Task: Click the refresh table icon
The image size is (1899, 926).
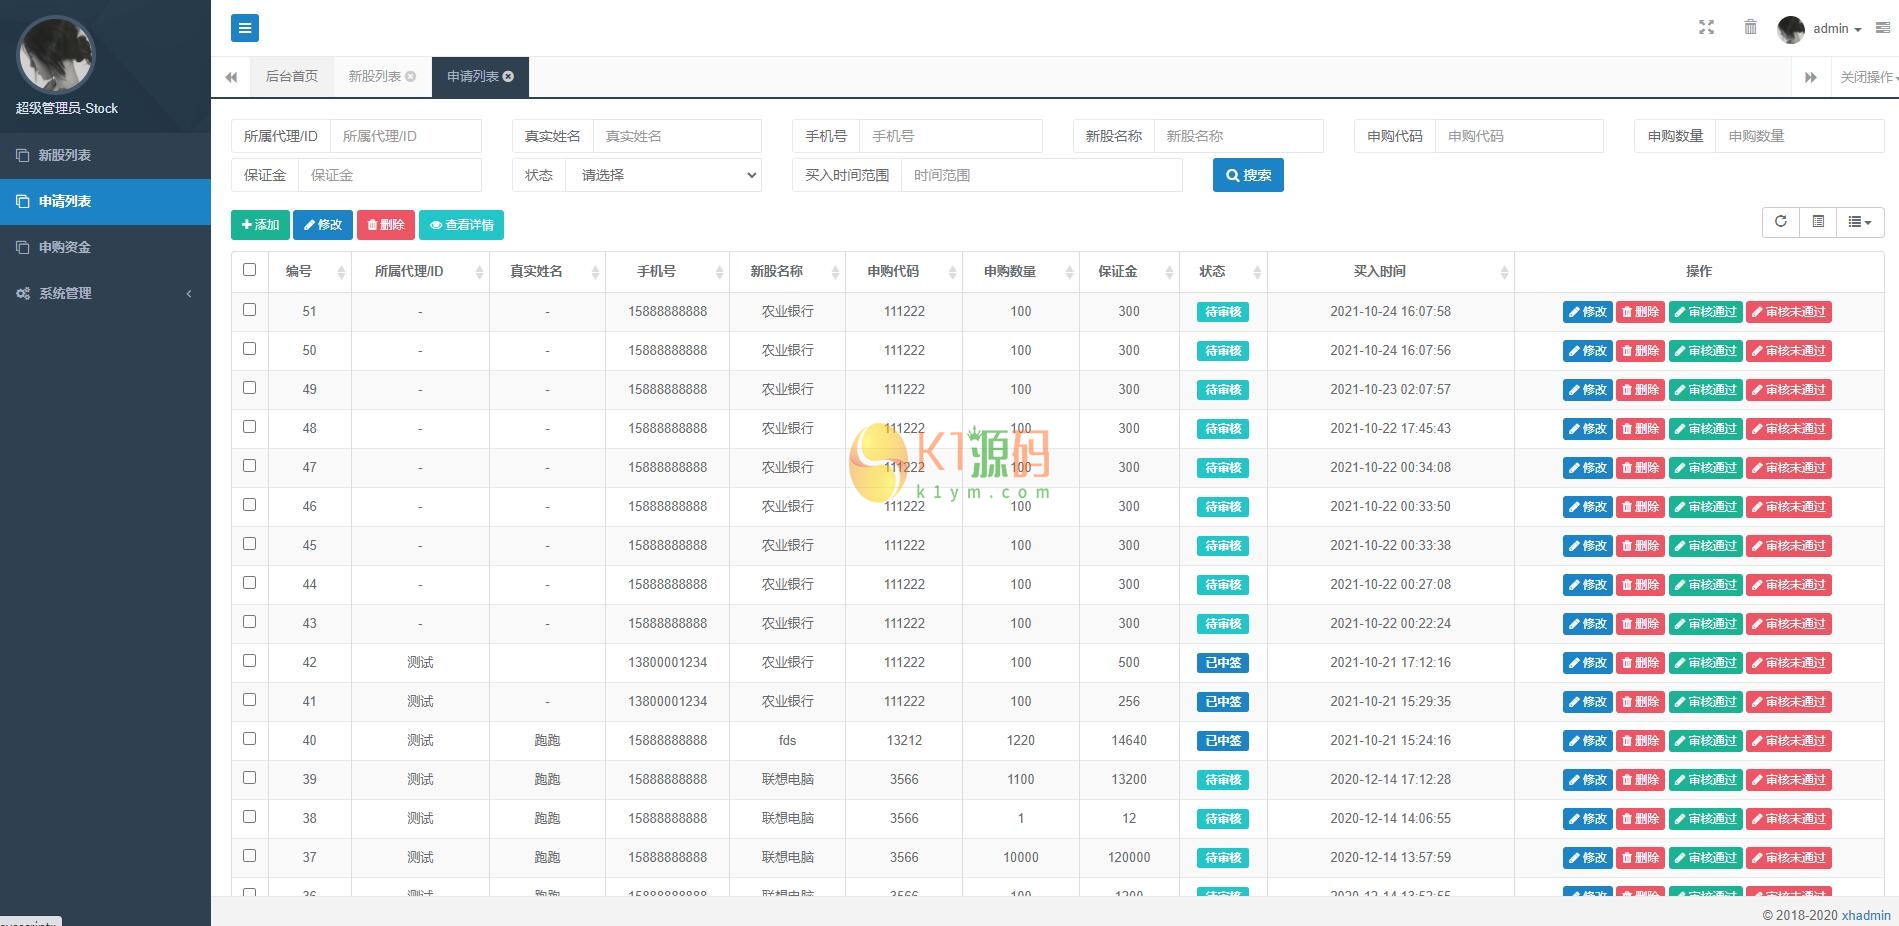Action: tap(1780, 222)
